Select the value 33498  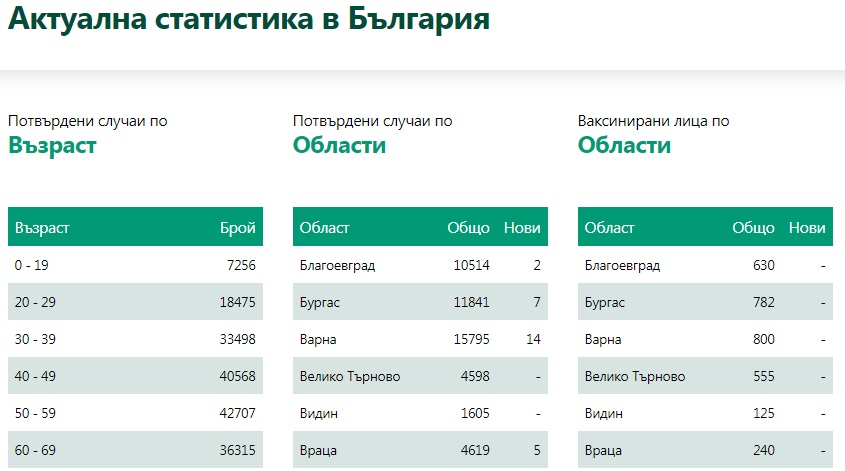click(x=238, y=339)
